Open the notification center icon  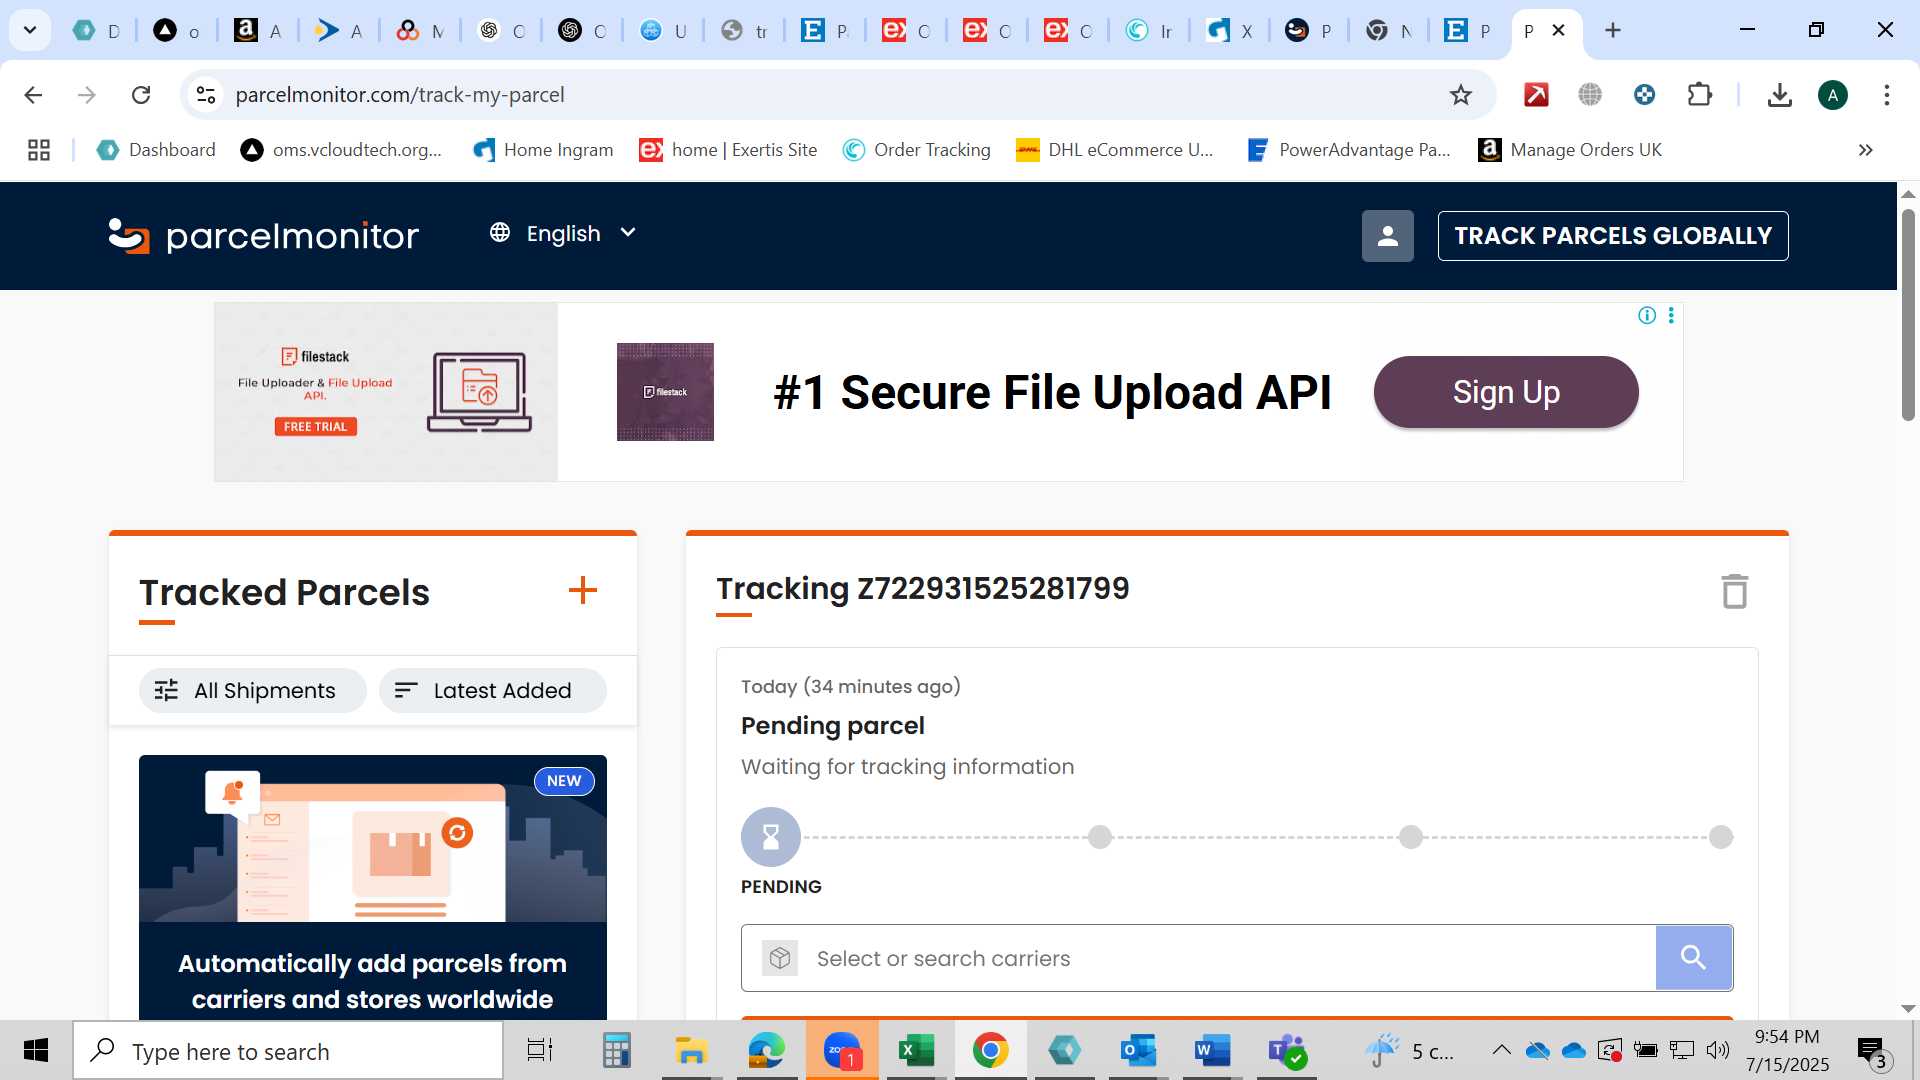click(1872, 1051)
